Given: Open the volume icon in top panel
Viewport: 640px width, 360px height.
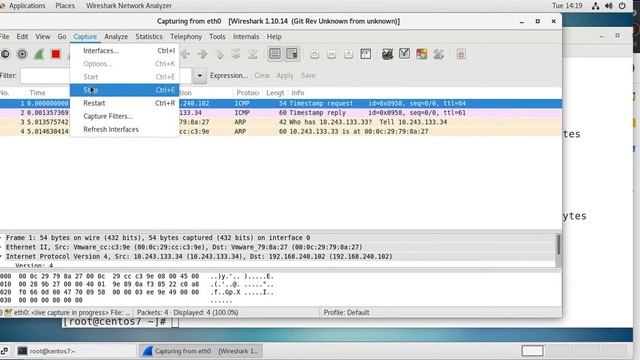Looking at the screenshot, I should pyautogui.click(x=609, y=6).
